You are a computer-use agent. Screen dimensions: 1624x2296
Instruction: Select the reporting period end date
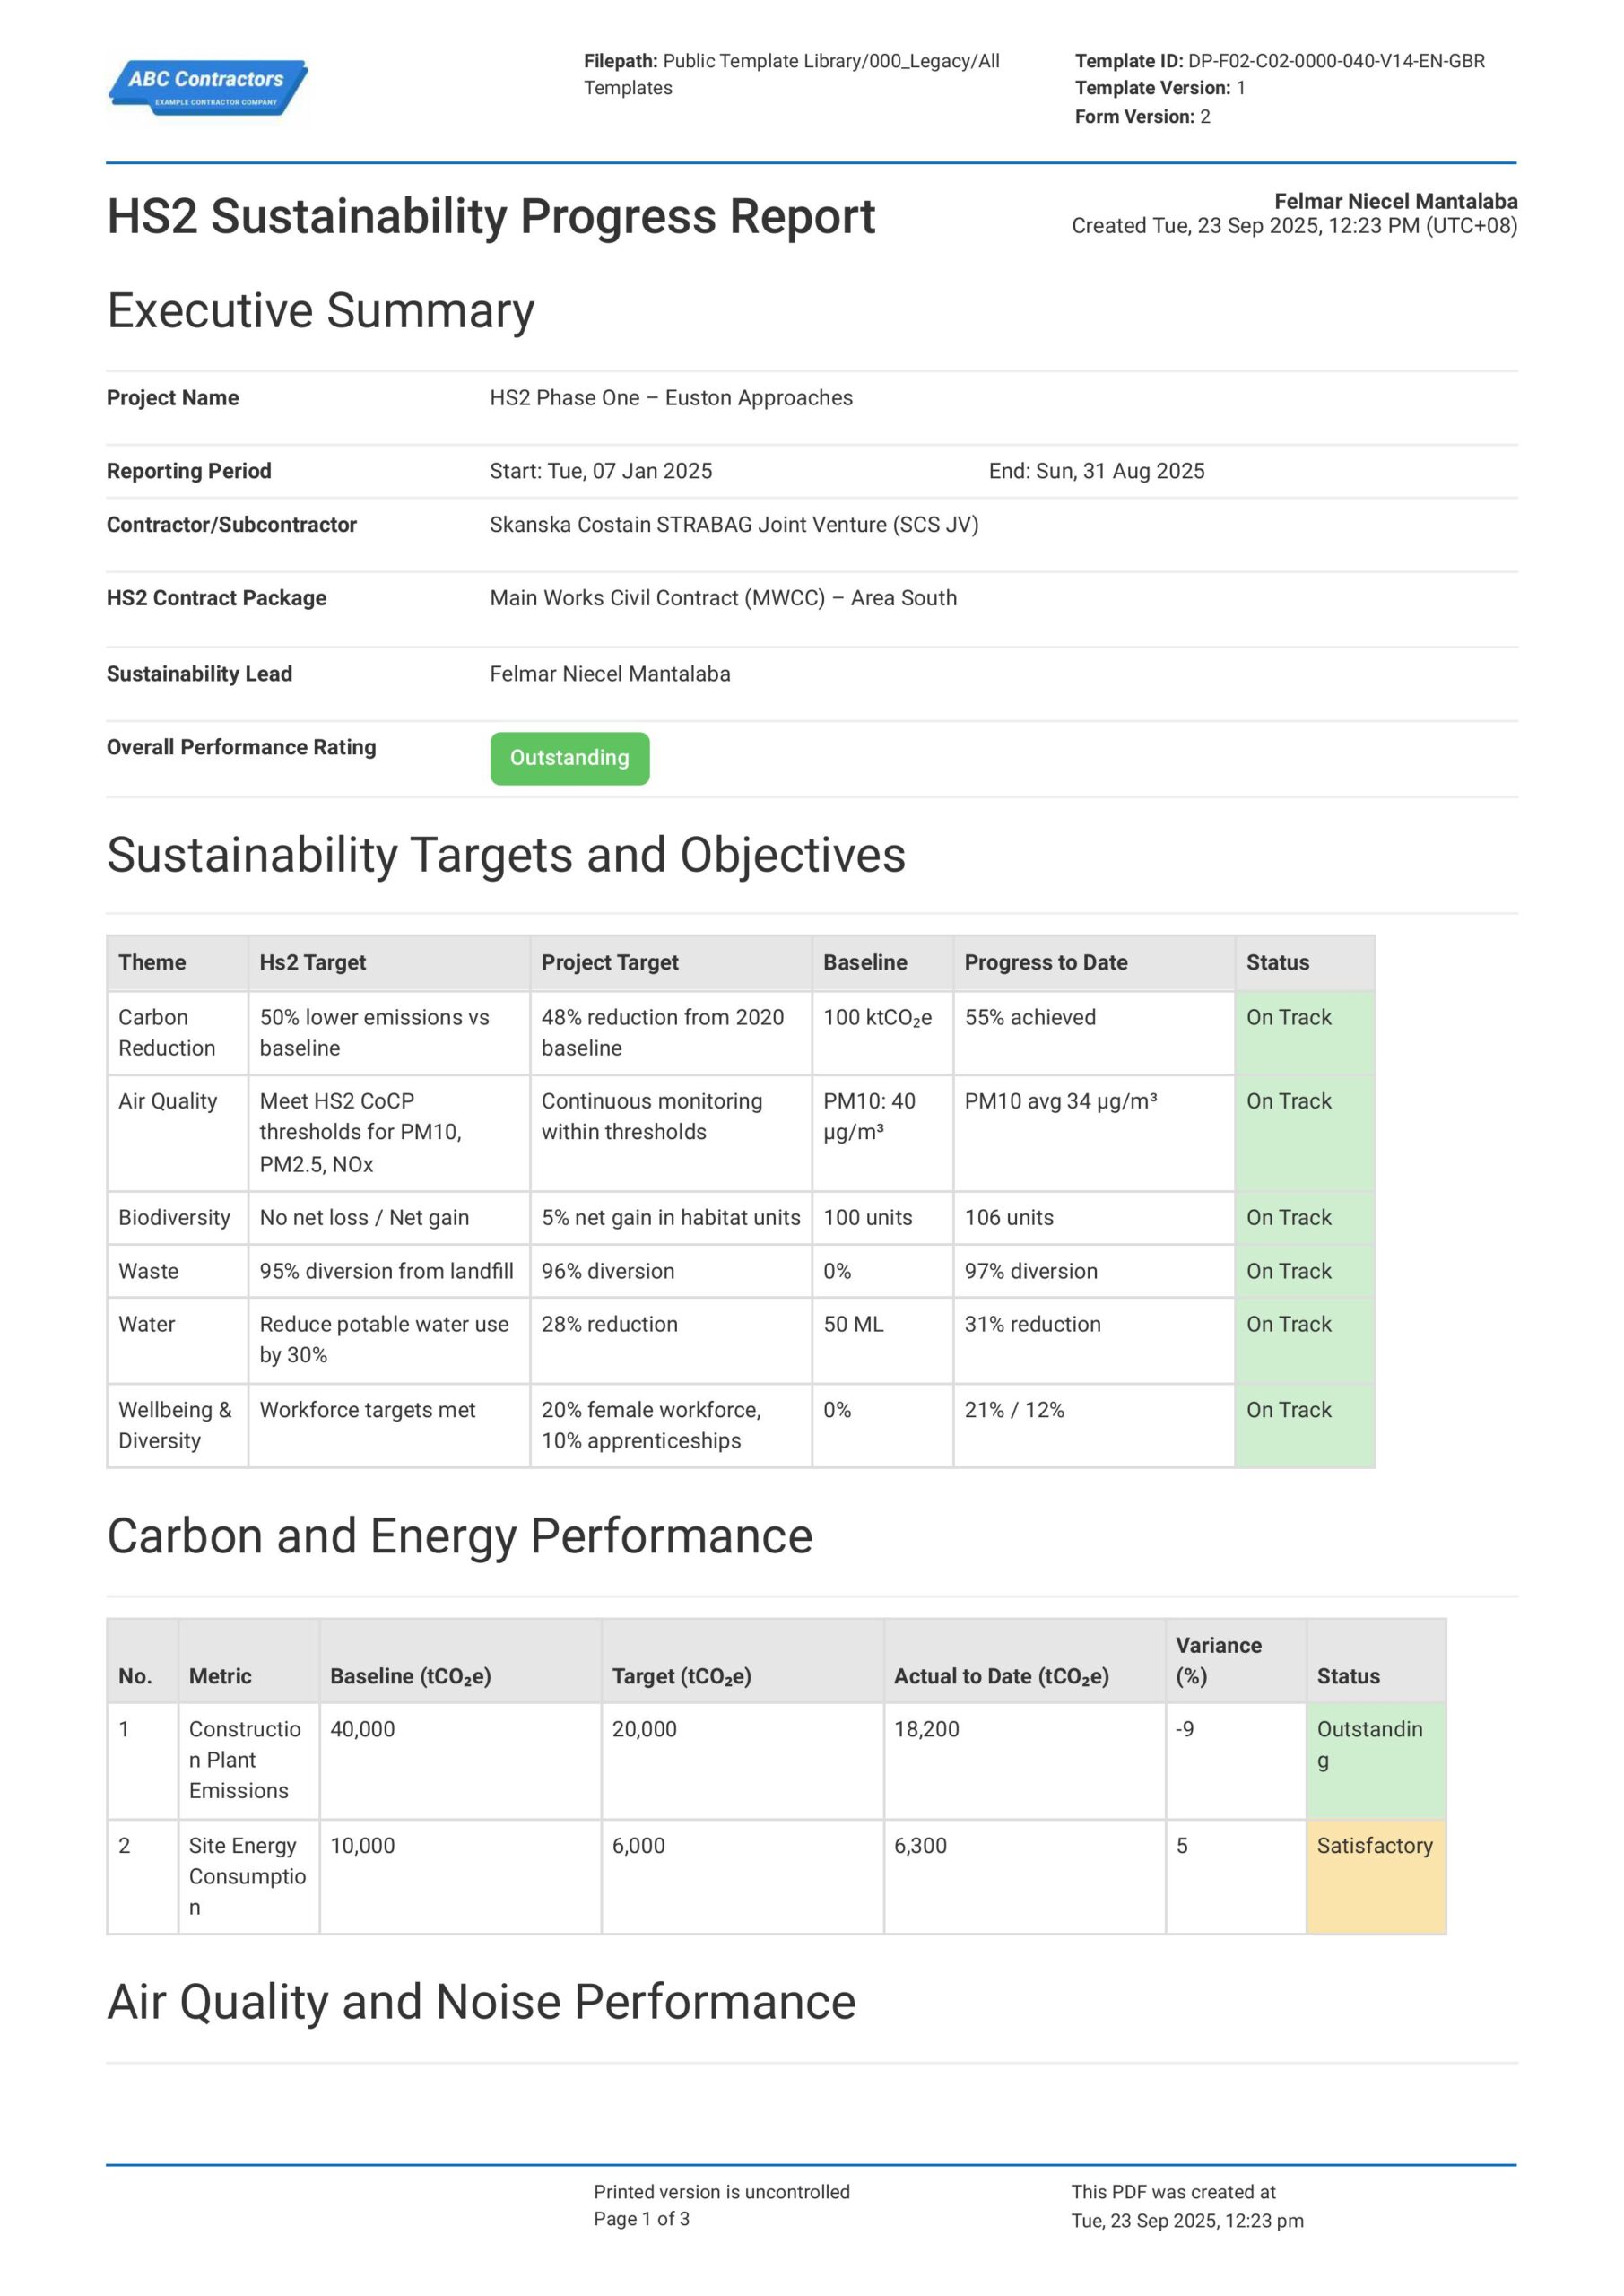1096,471
